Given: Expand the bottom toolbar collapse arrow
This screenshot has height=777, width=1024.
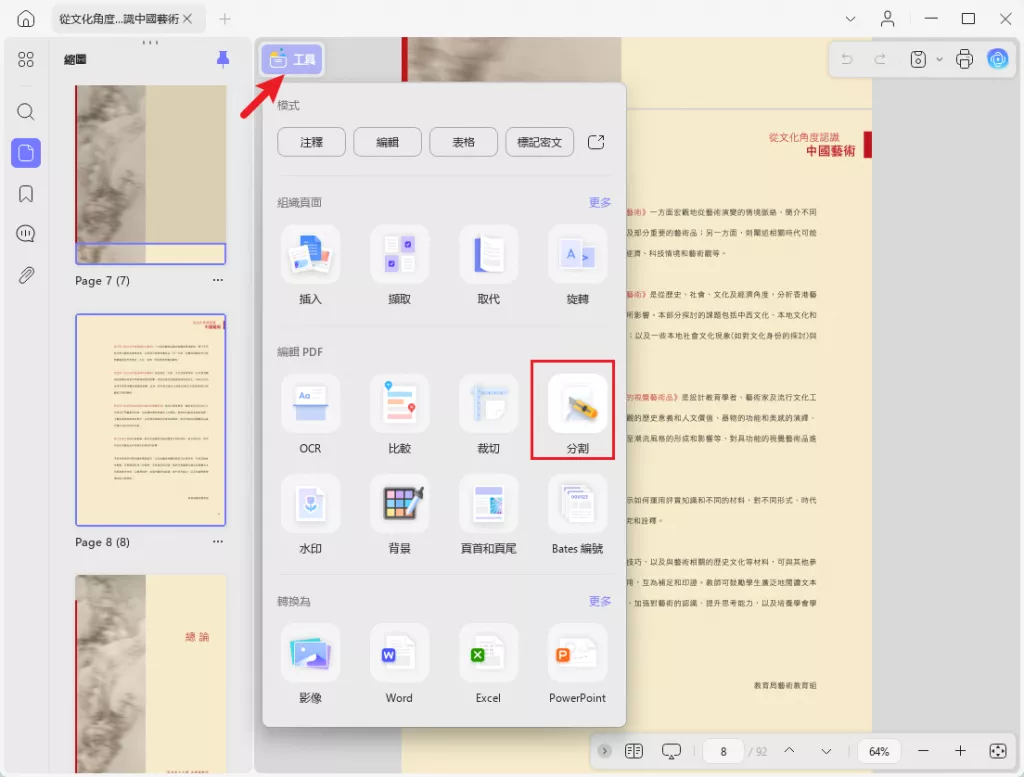Looking at the screenshot, I should click(604, 751).
